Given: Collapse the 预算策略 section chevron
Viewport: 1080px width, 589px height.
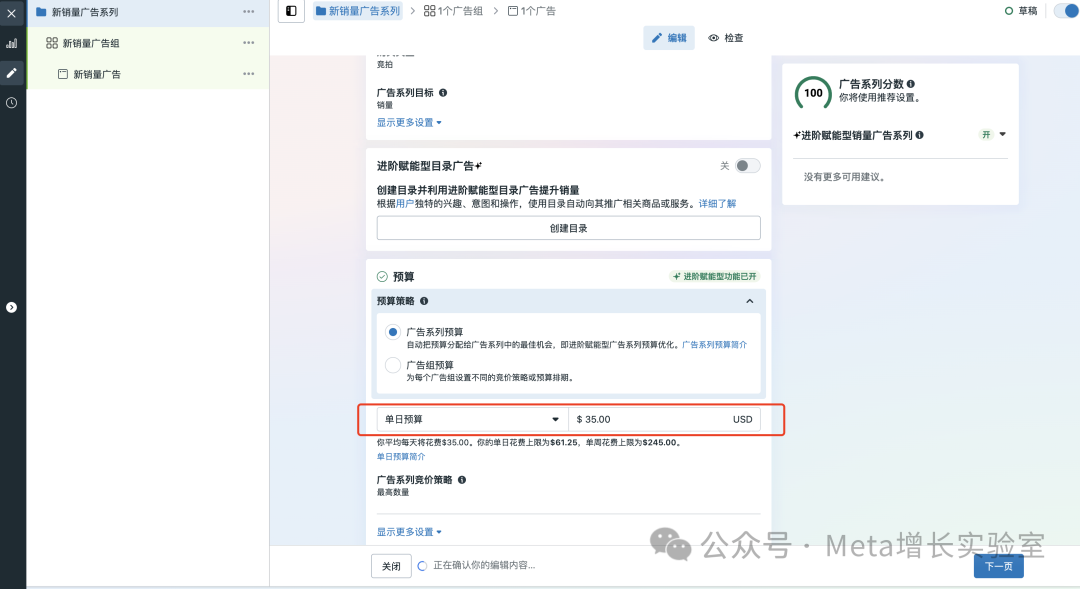Looking at the screenshot, I should tap(749, 300).
